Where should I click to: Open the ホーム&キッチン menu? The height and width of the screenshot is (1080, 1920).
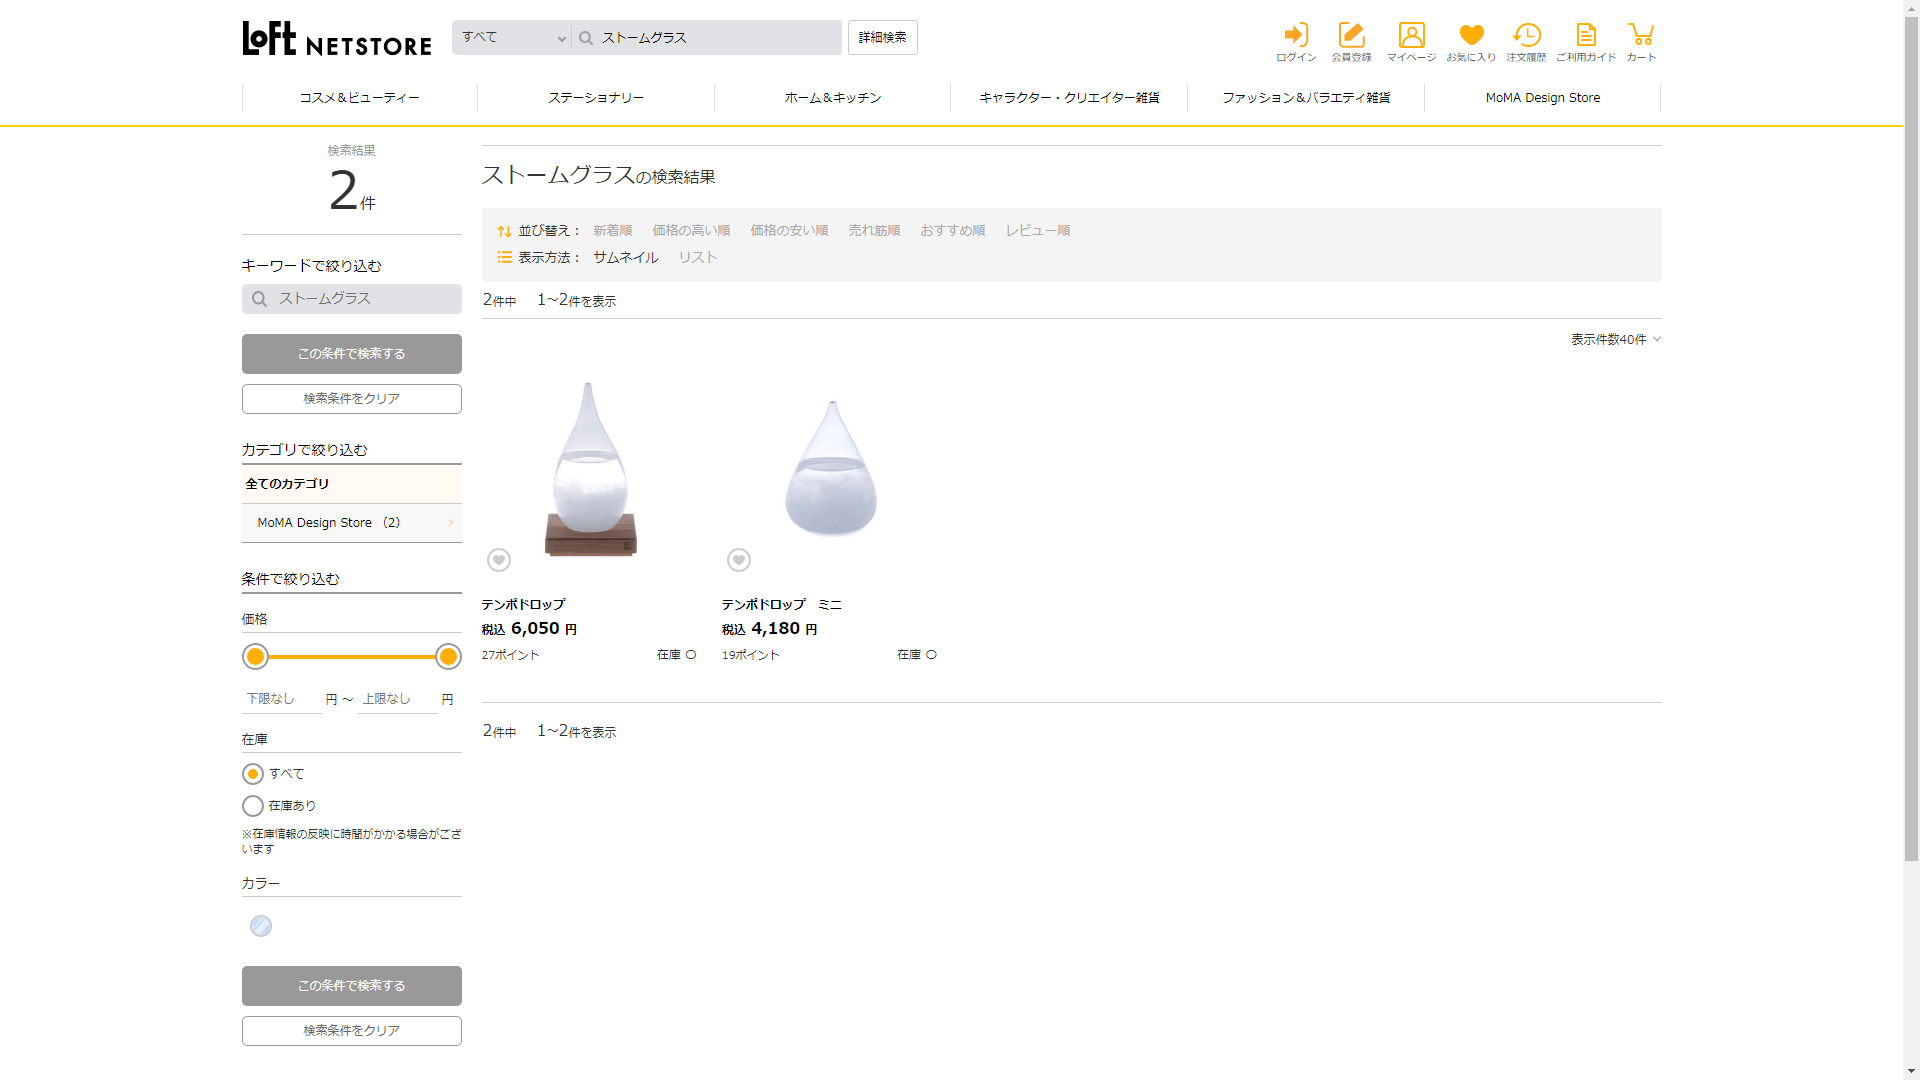point(832,98)
